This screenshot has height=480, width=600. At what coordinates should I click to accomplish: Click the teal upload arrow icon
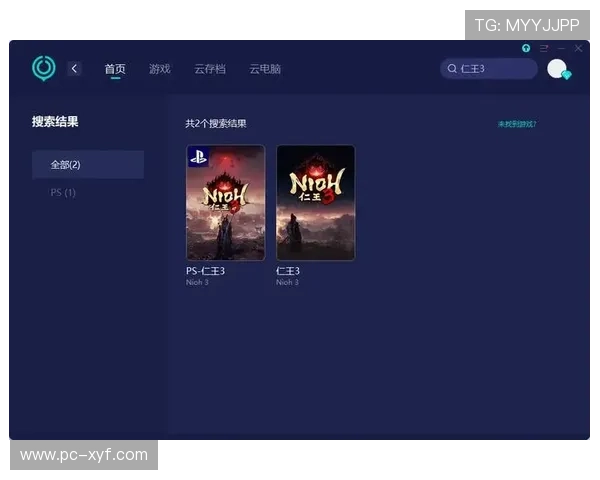point(526,48)
